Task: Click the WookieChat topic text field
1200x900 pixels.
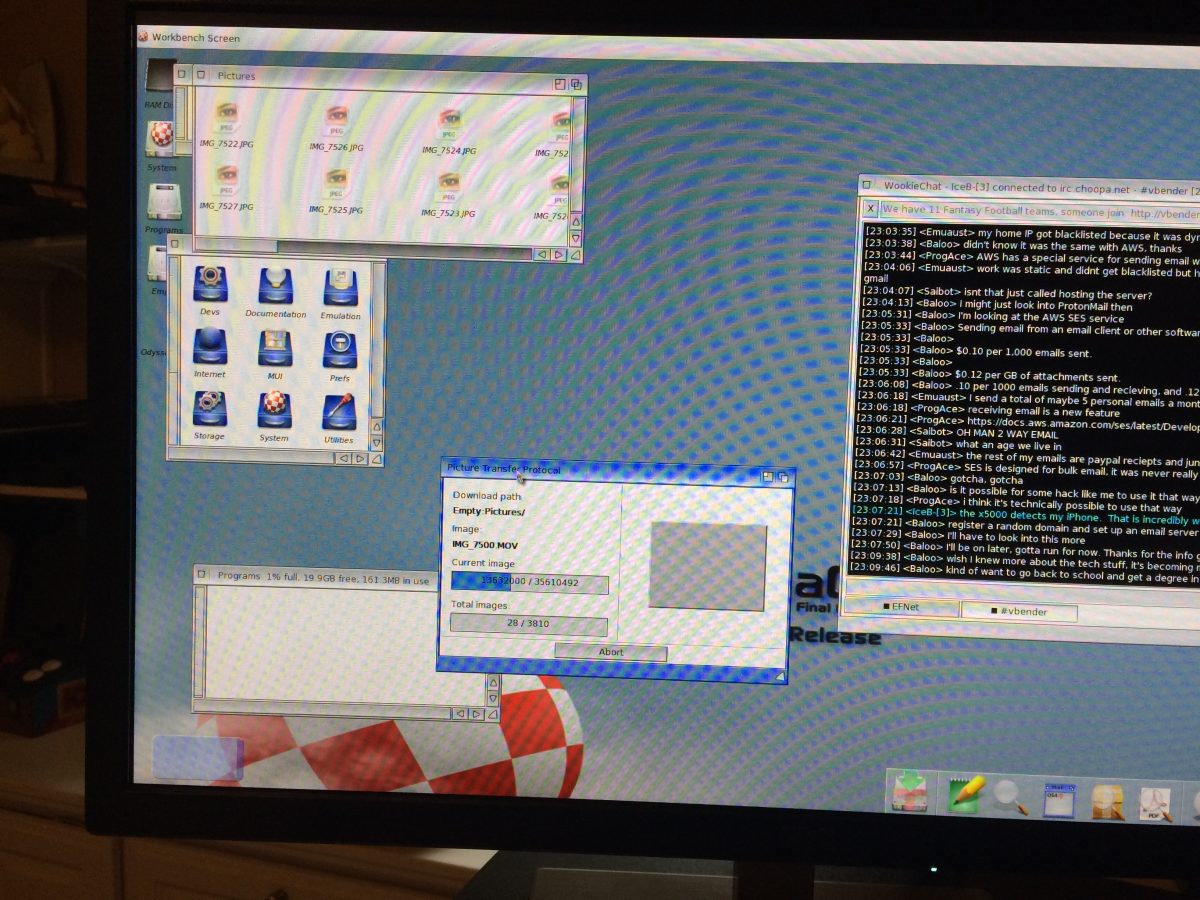Action: (x=1040, y=212)
